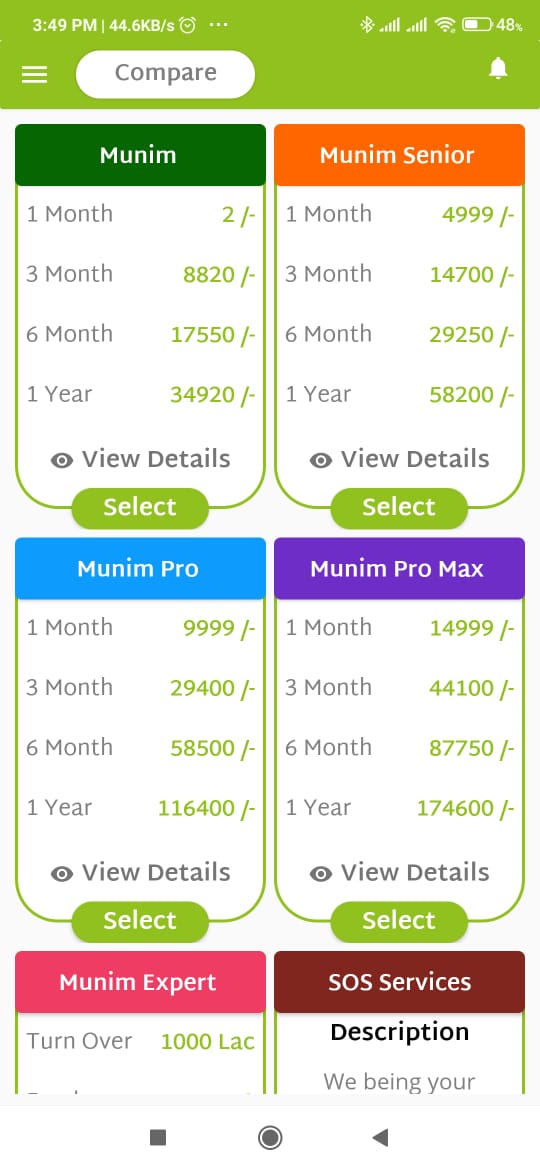Open the SOS Services header
The height and width of the screenshot is (1170, 540).
(400, 982)
